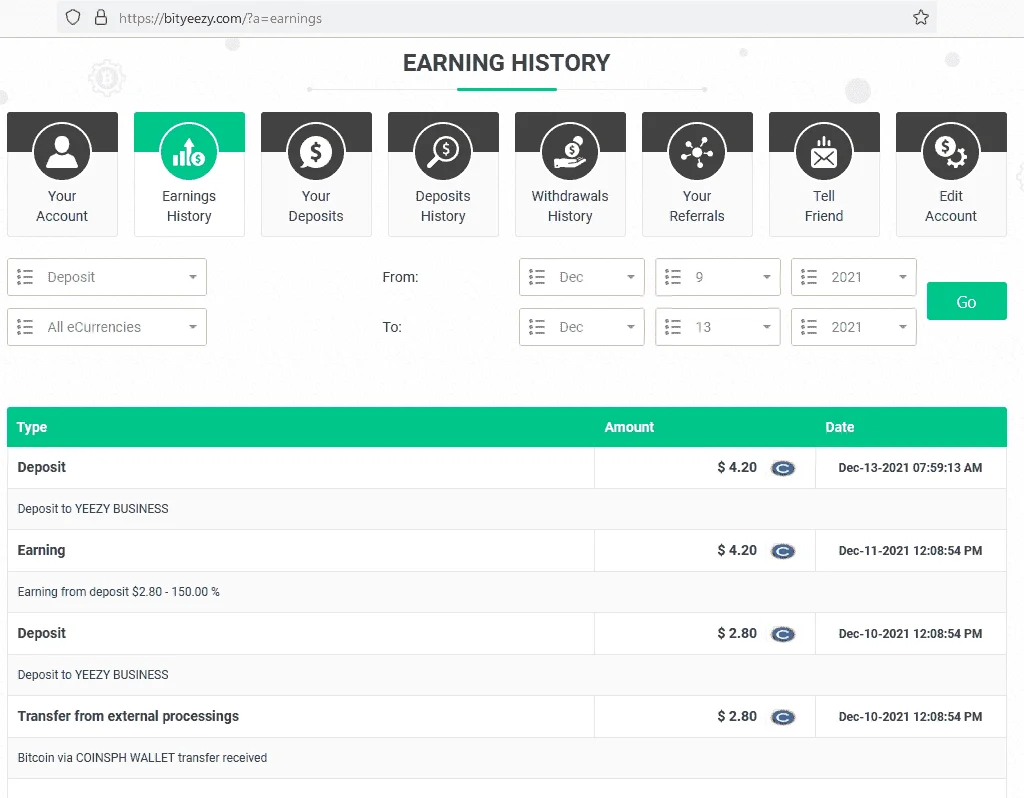Click the From: label
The height and width of the screenshot is (798, 1024).
click(400, 277)
